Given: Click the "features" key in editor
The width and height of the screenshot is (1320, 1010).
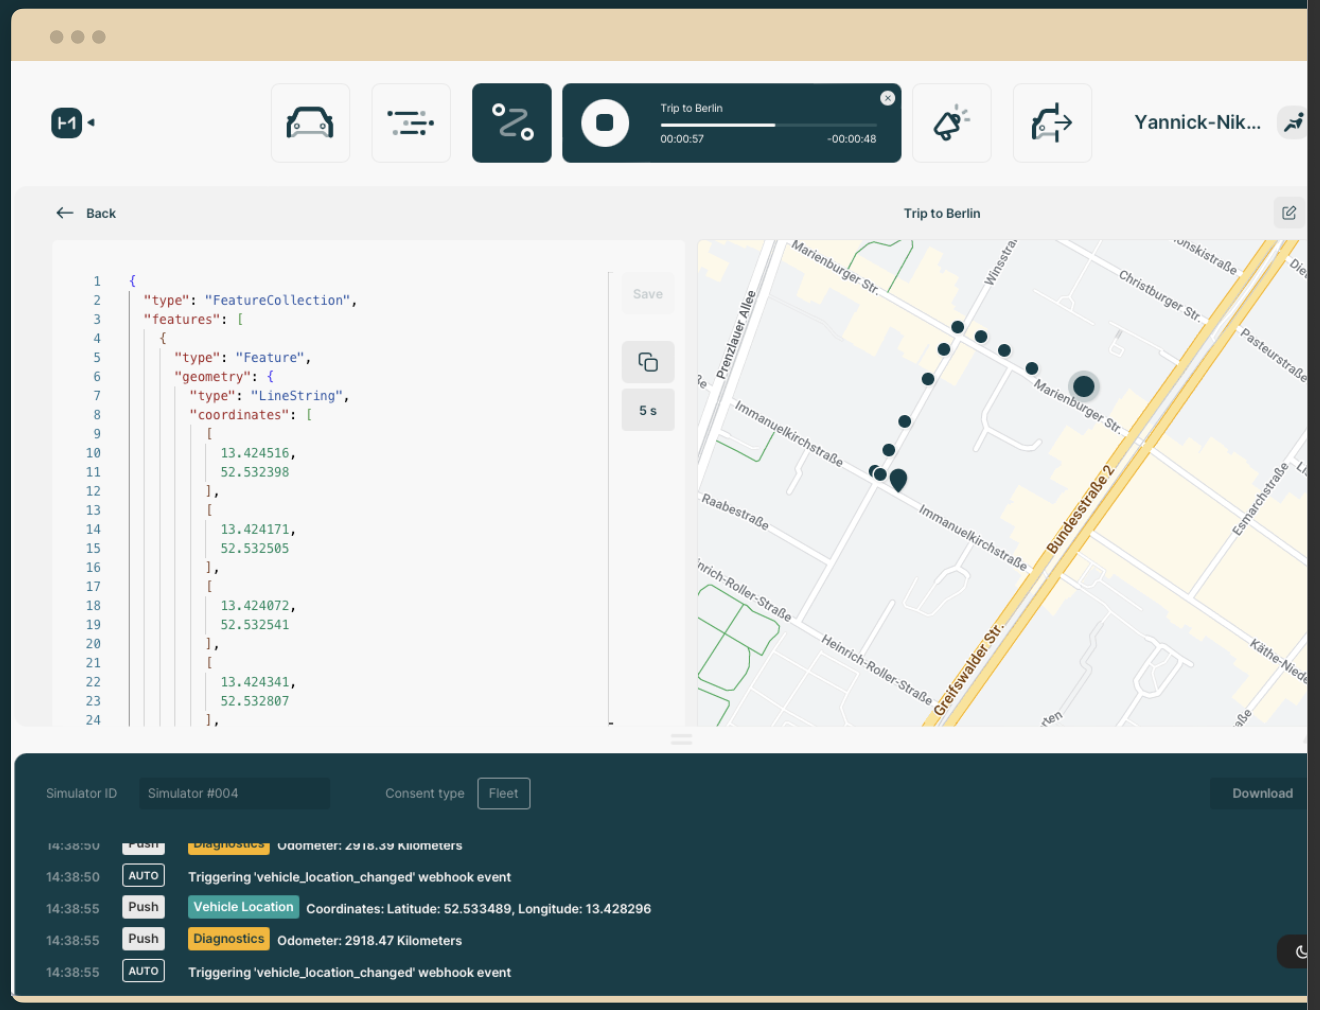Looking at the screenshot, I should (x=181, y=319).
